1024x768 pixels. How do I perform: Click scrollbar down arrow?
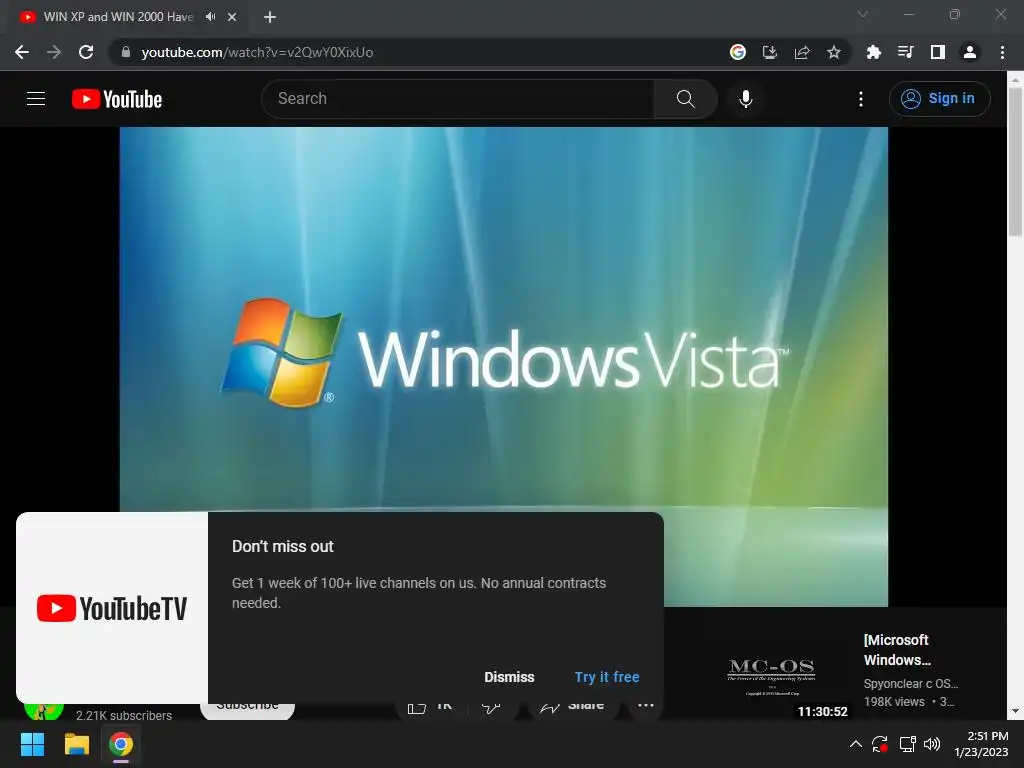click(x=1015, y=711)
